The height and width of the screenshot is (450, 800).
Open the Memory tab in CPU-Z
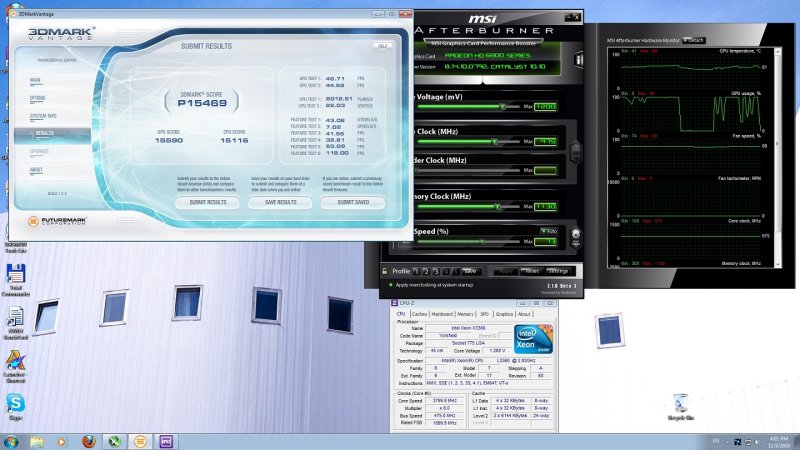coord(465,314)
